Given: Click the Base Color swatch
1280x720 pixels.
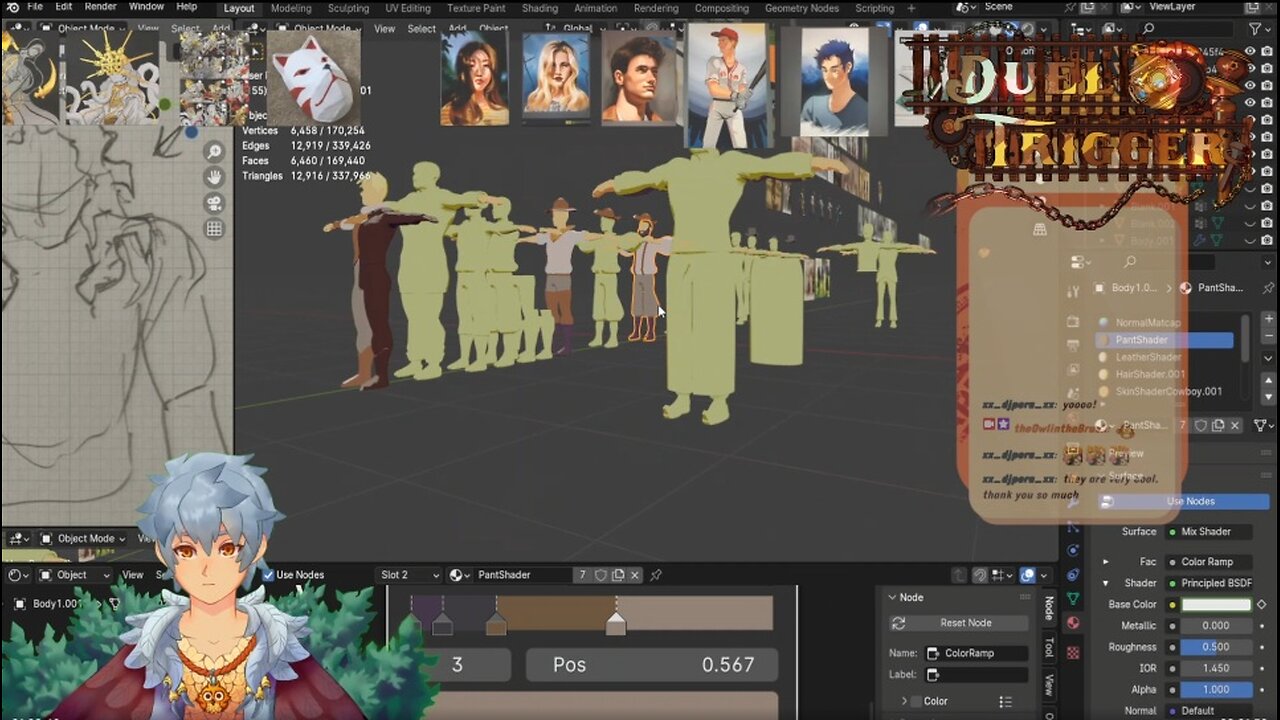Looking at the screenshot, I should click(x=1216, y=605).
